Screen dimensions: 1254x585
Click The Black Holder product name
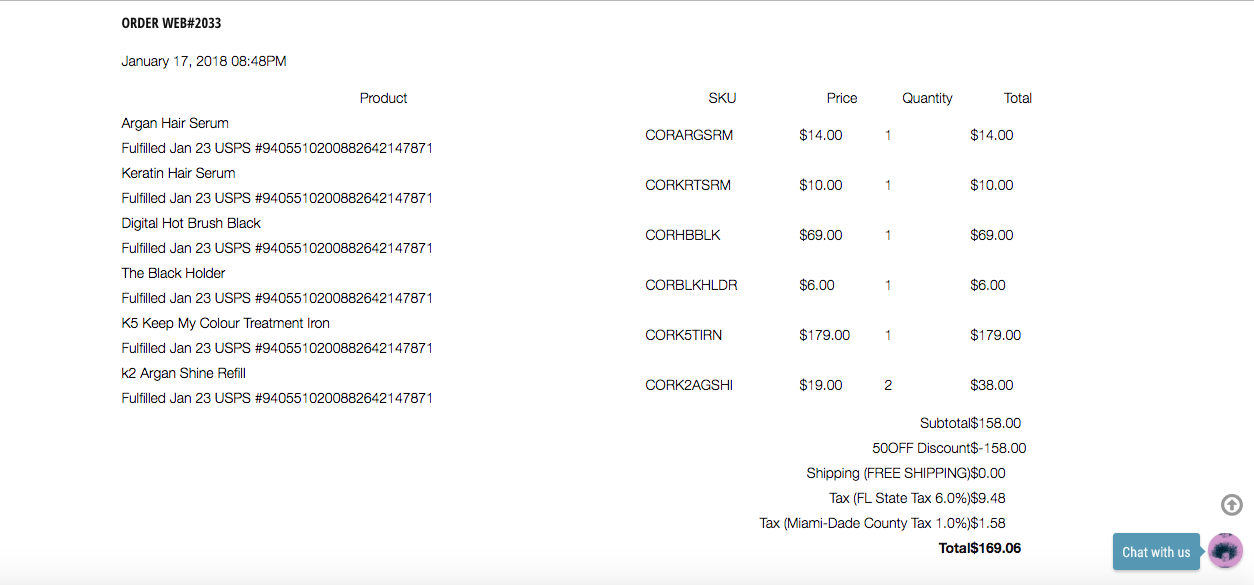tap(173, 273)
